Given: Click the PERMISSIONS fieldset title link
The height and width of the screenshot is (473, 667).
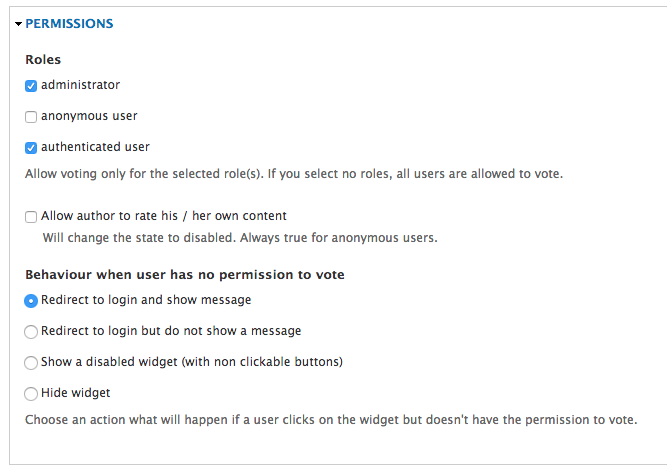Looking at the screenshot, I should pyautogui.click(x=69, y=23).
